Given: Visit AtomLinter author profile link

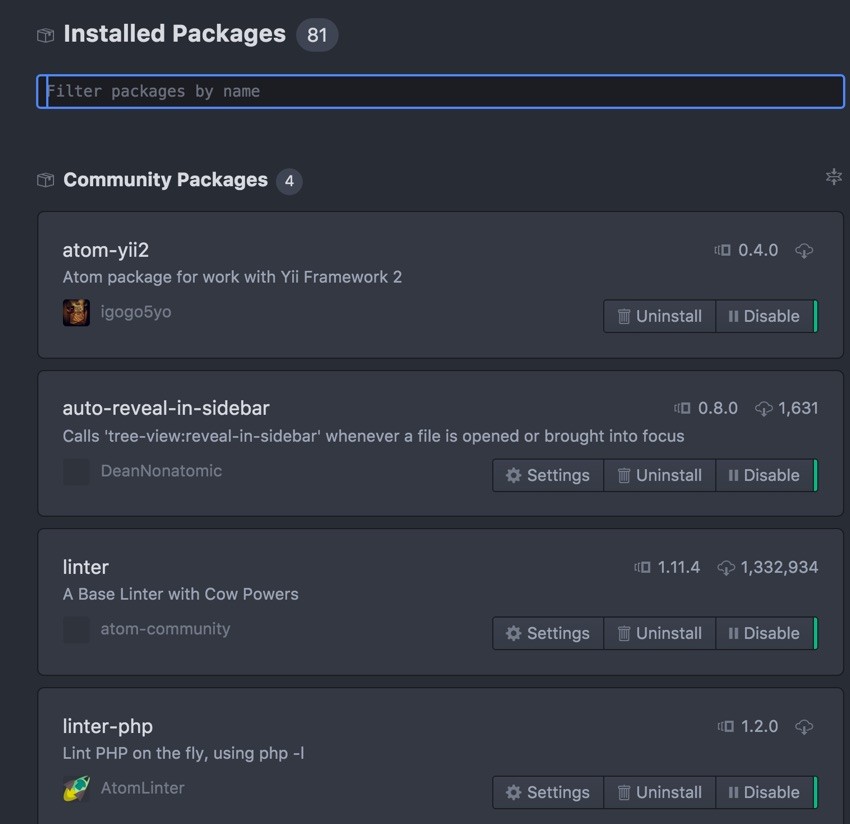Looking at the screenshot, I should tap(143, 788).
